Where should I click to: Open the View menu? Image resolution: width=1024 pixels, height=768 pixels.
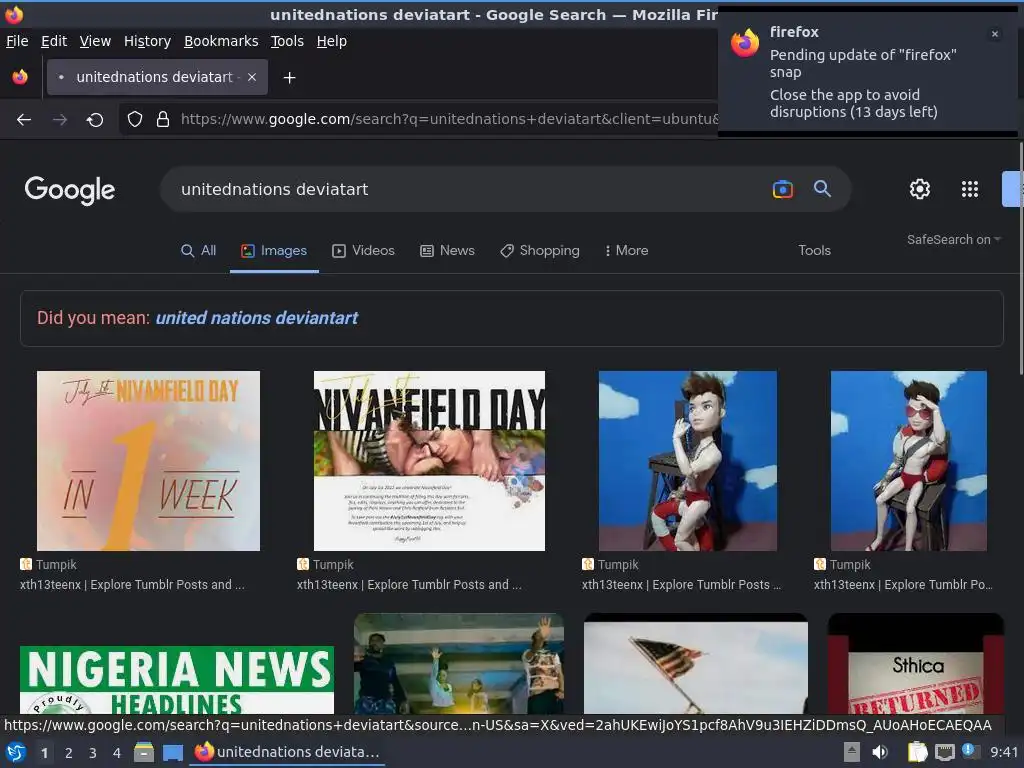click(x=95, y=41)
